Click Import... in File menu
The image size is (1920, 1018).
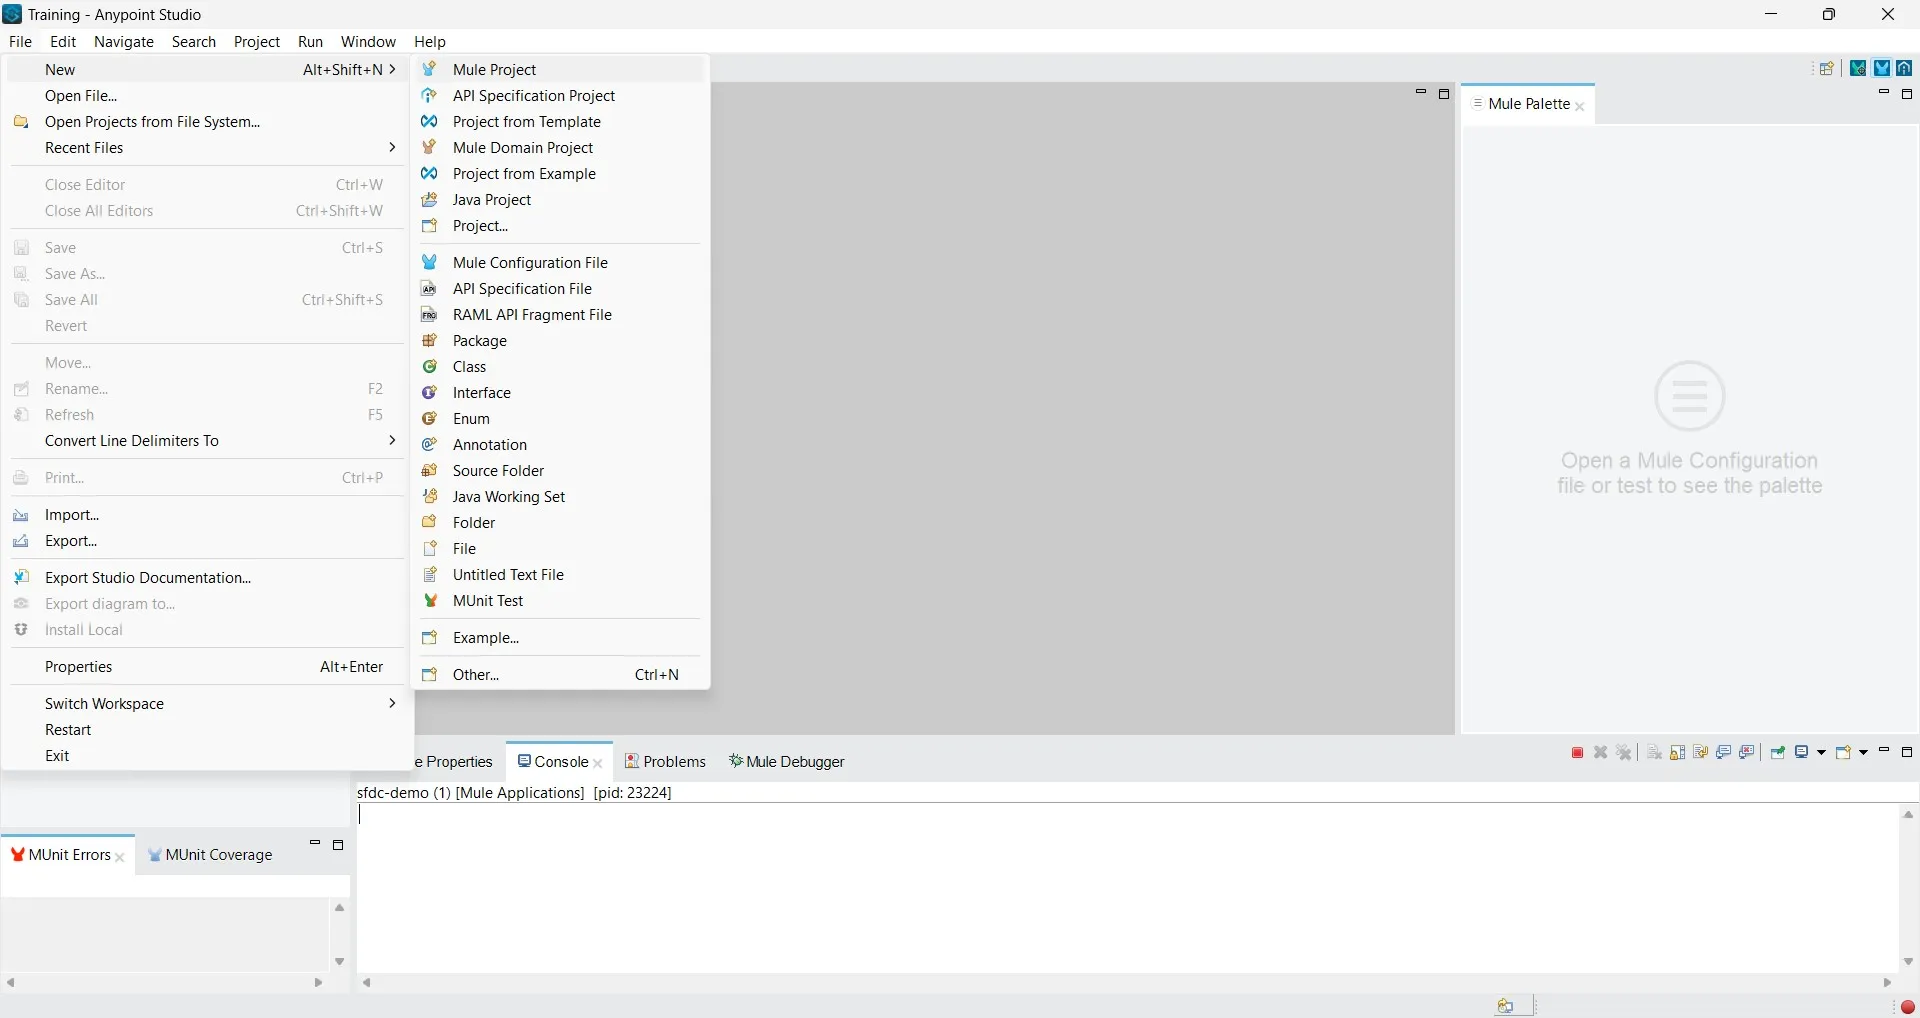point(207,515)
